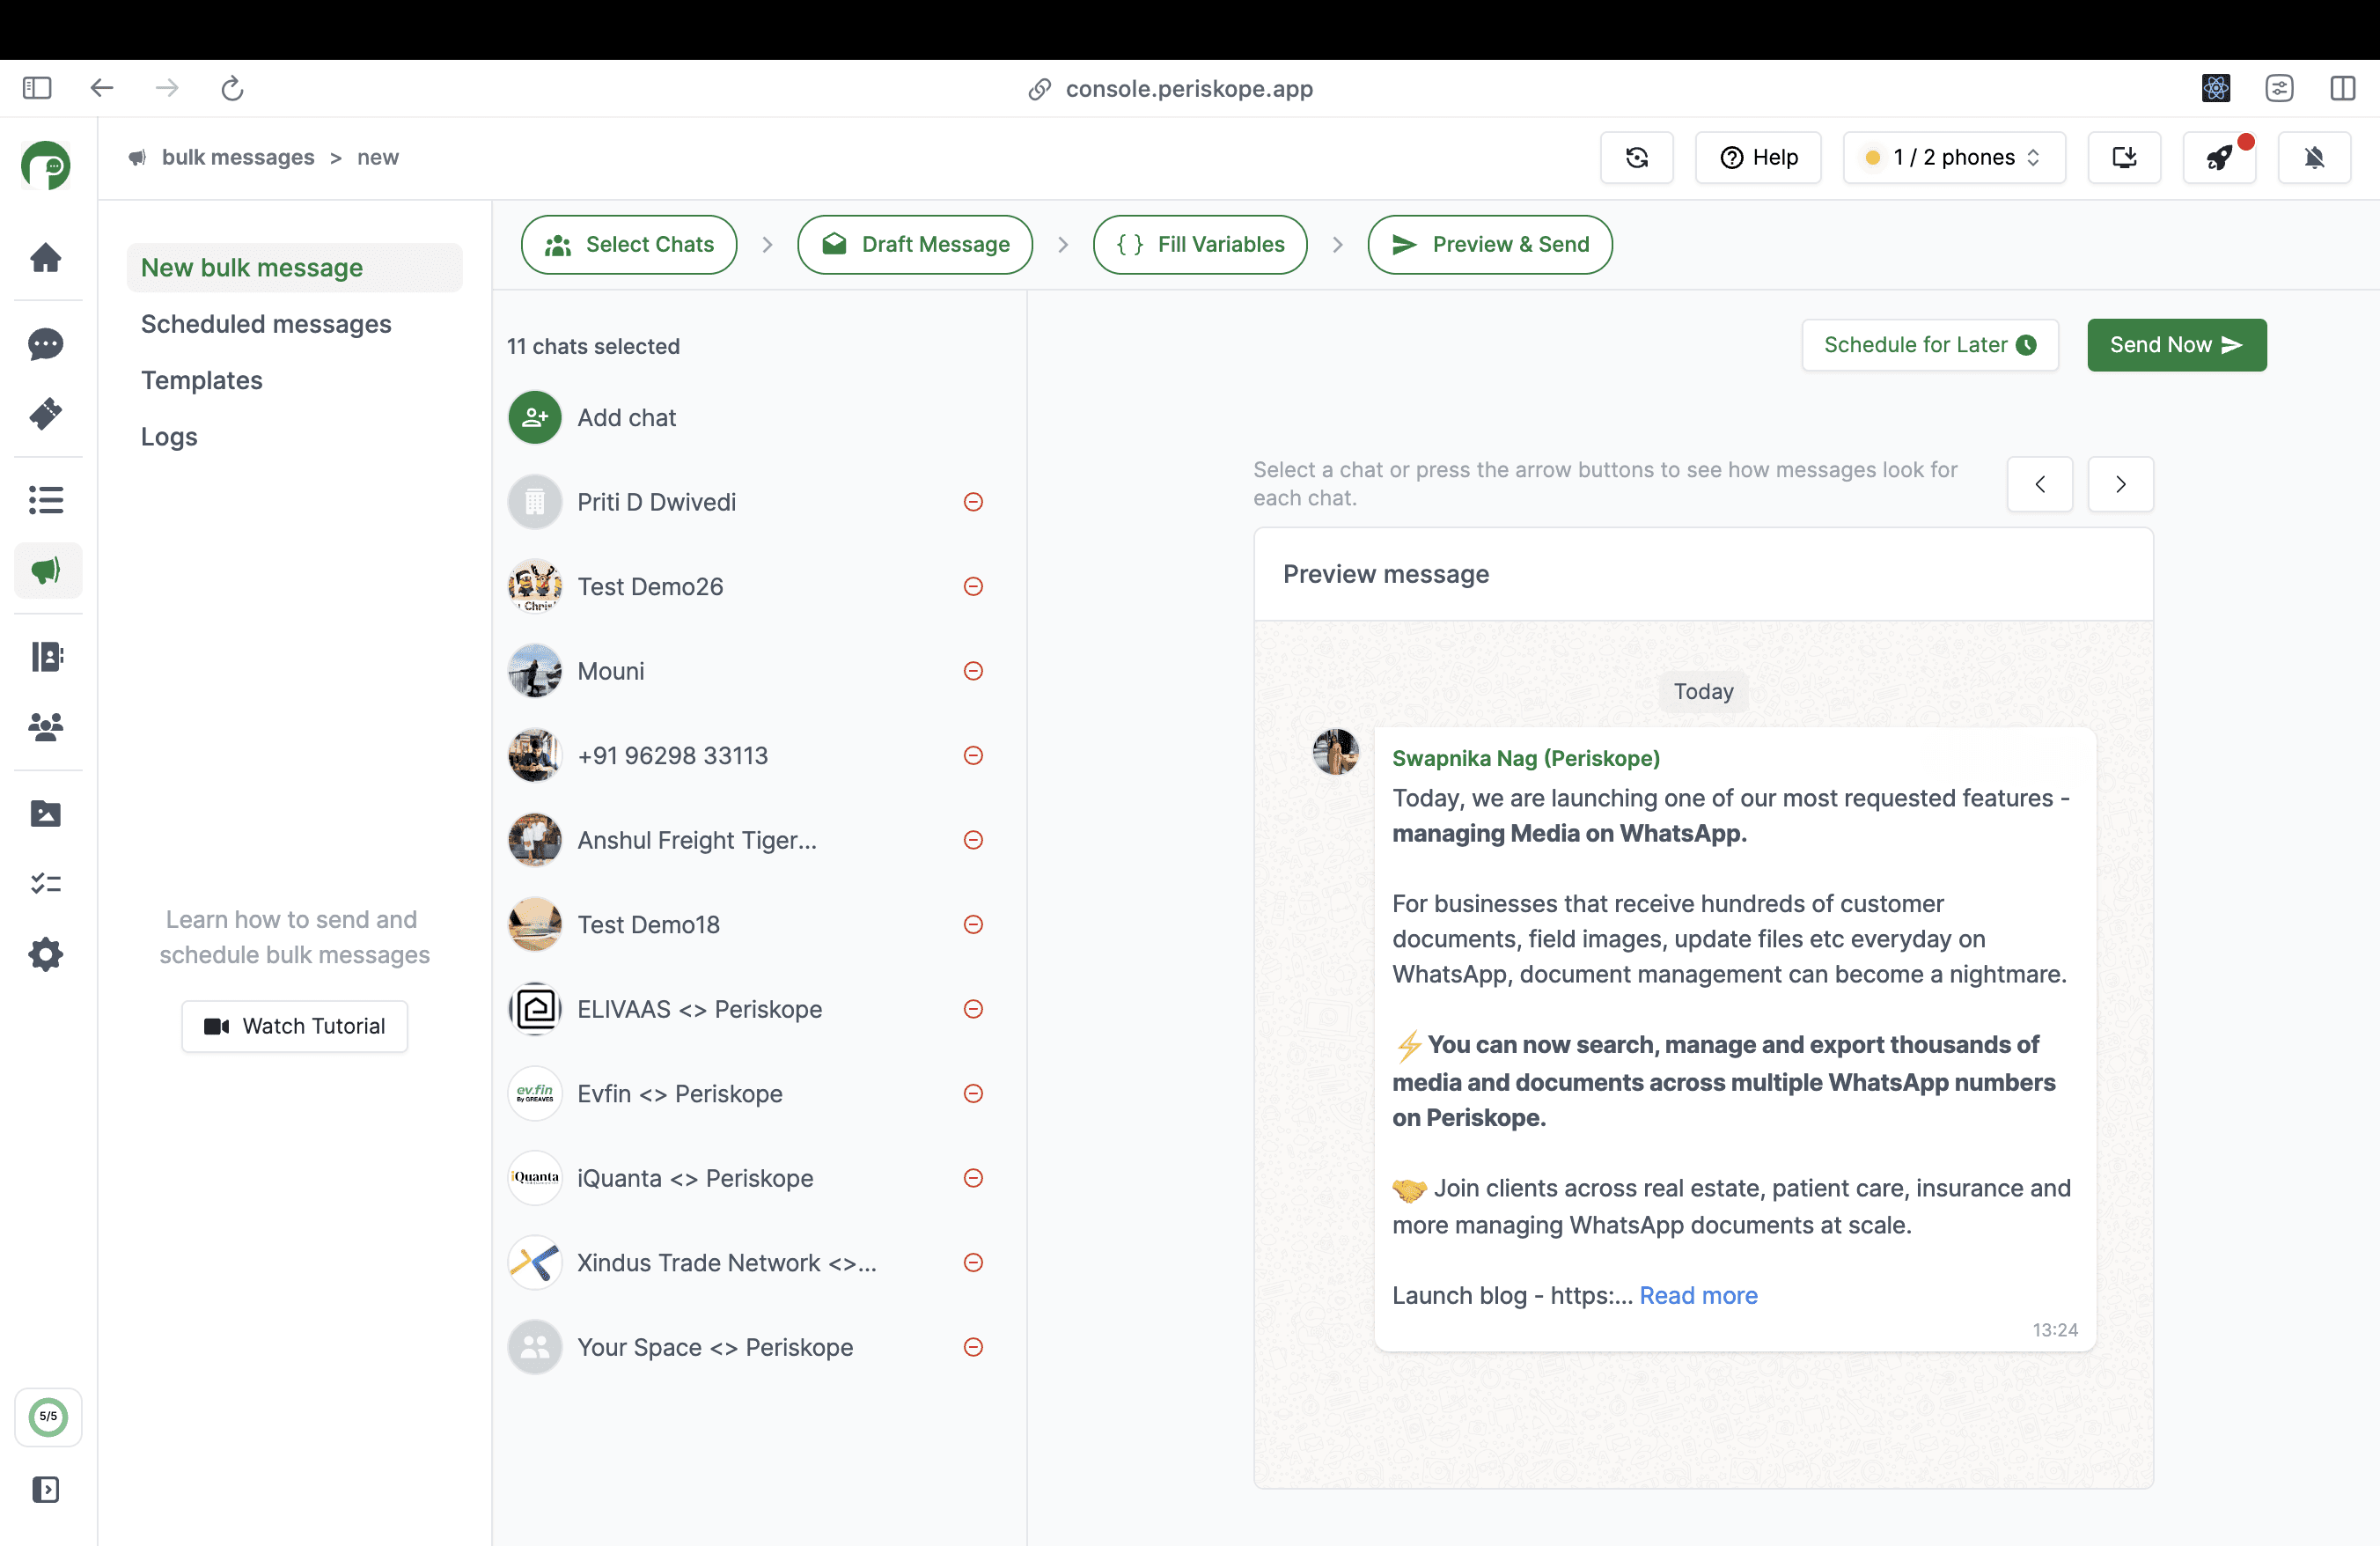Viewport: 2380px width, 1546px height.
Task: Remove Mouni chat with minus icon
Action: coord(973,671)
